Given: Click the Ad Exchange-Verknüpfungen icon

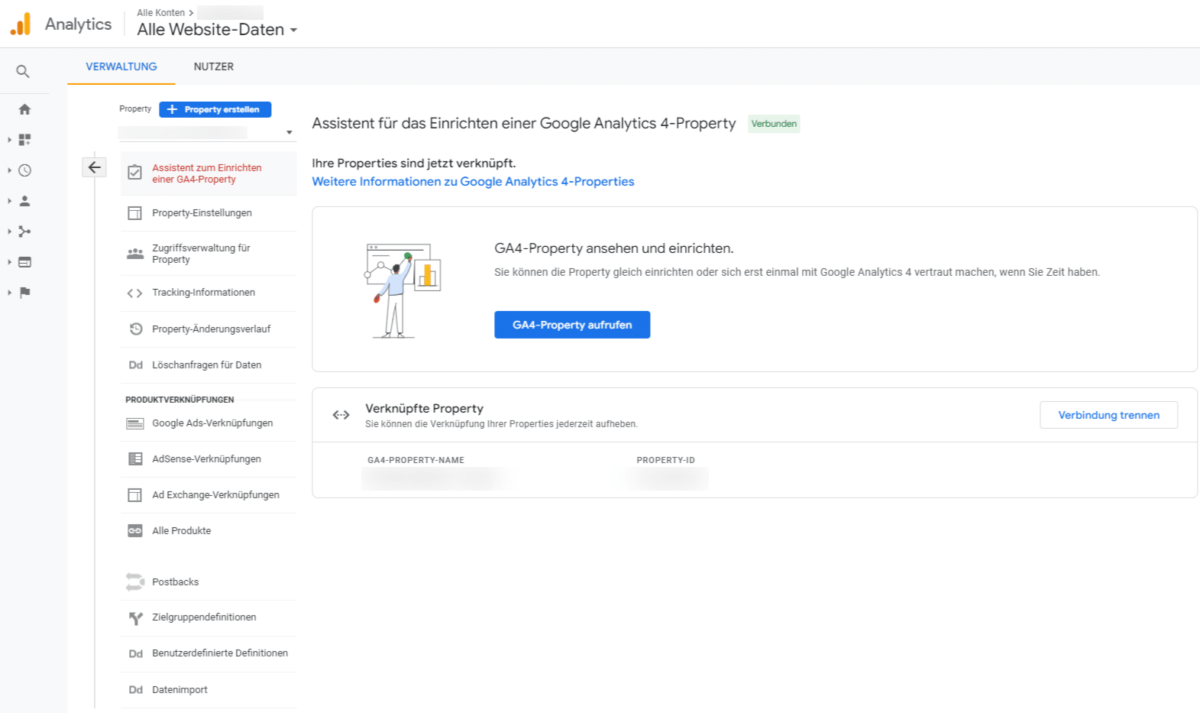Looking at the screenshot, I should (135, 495).
